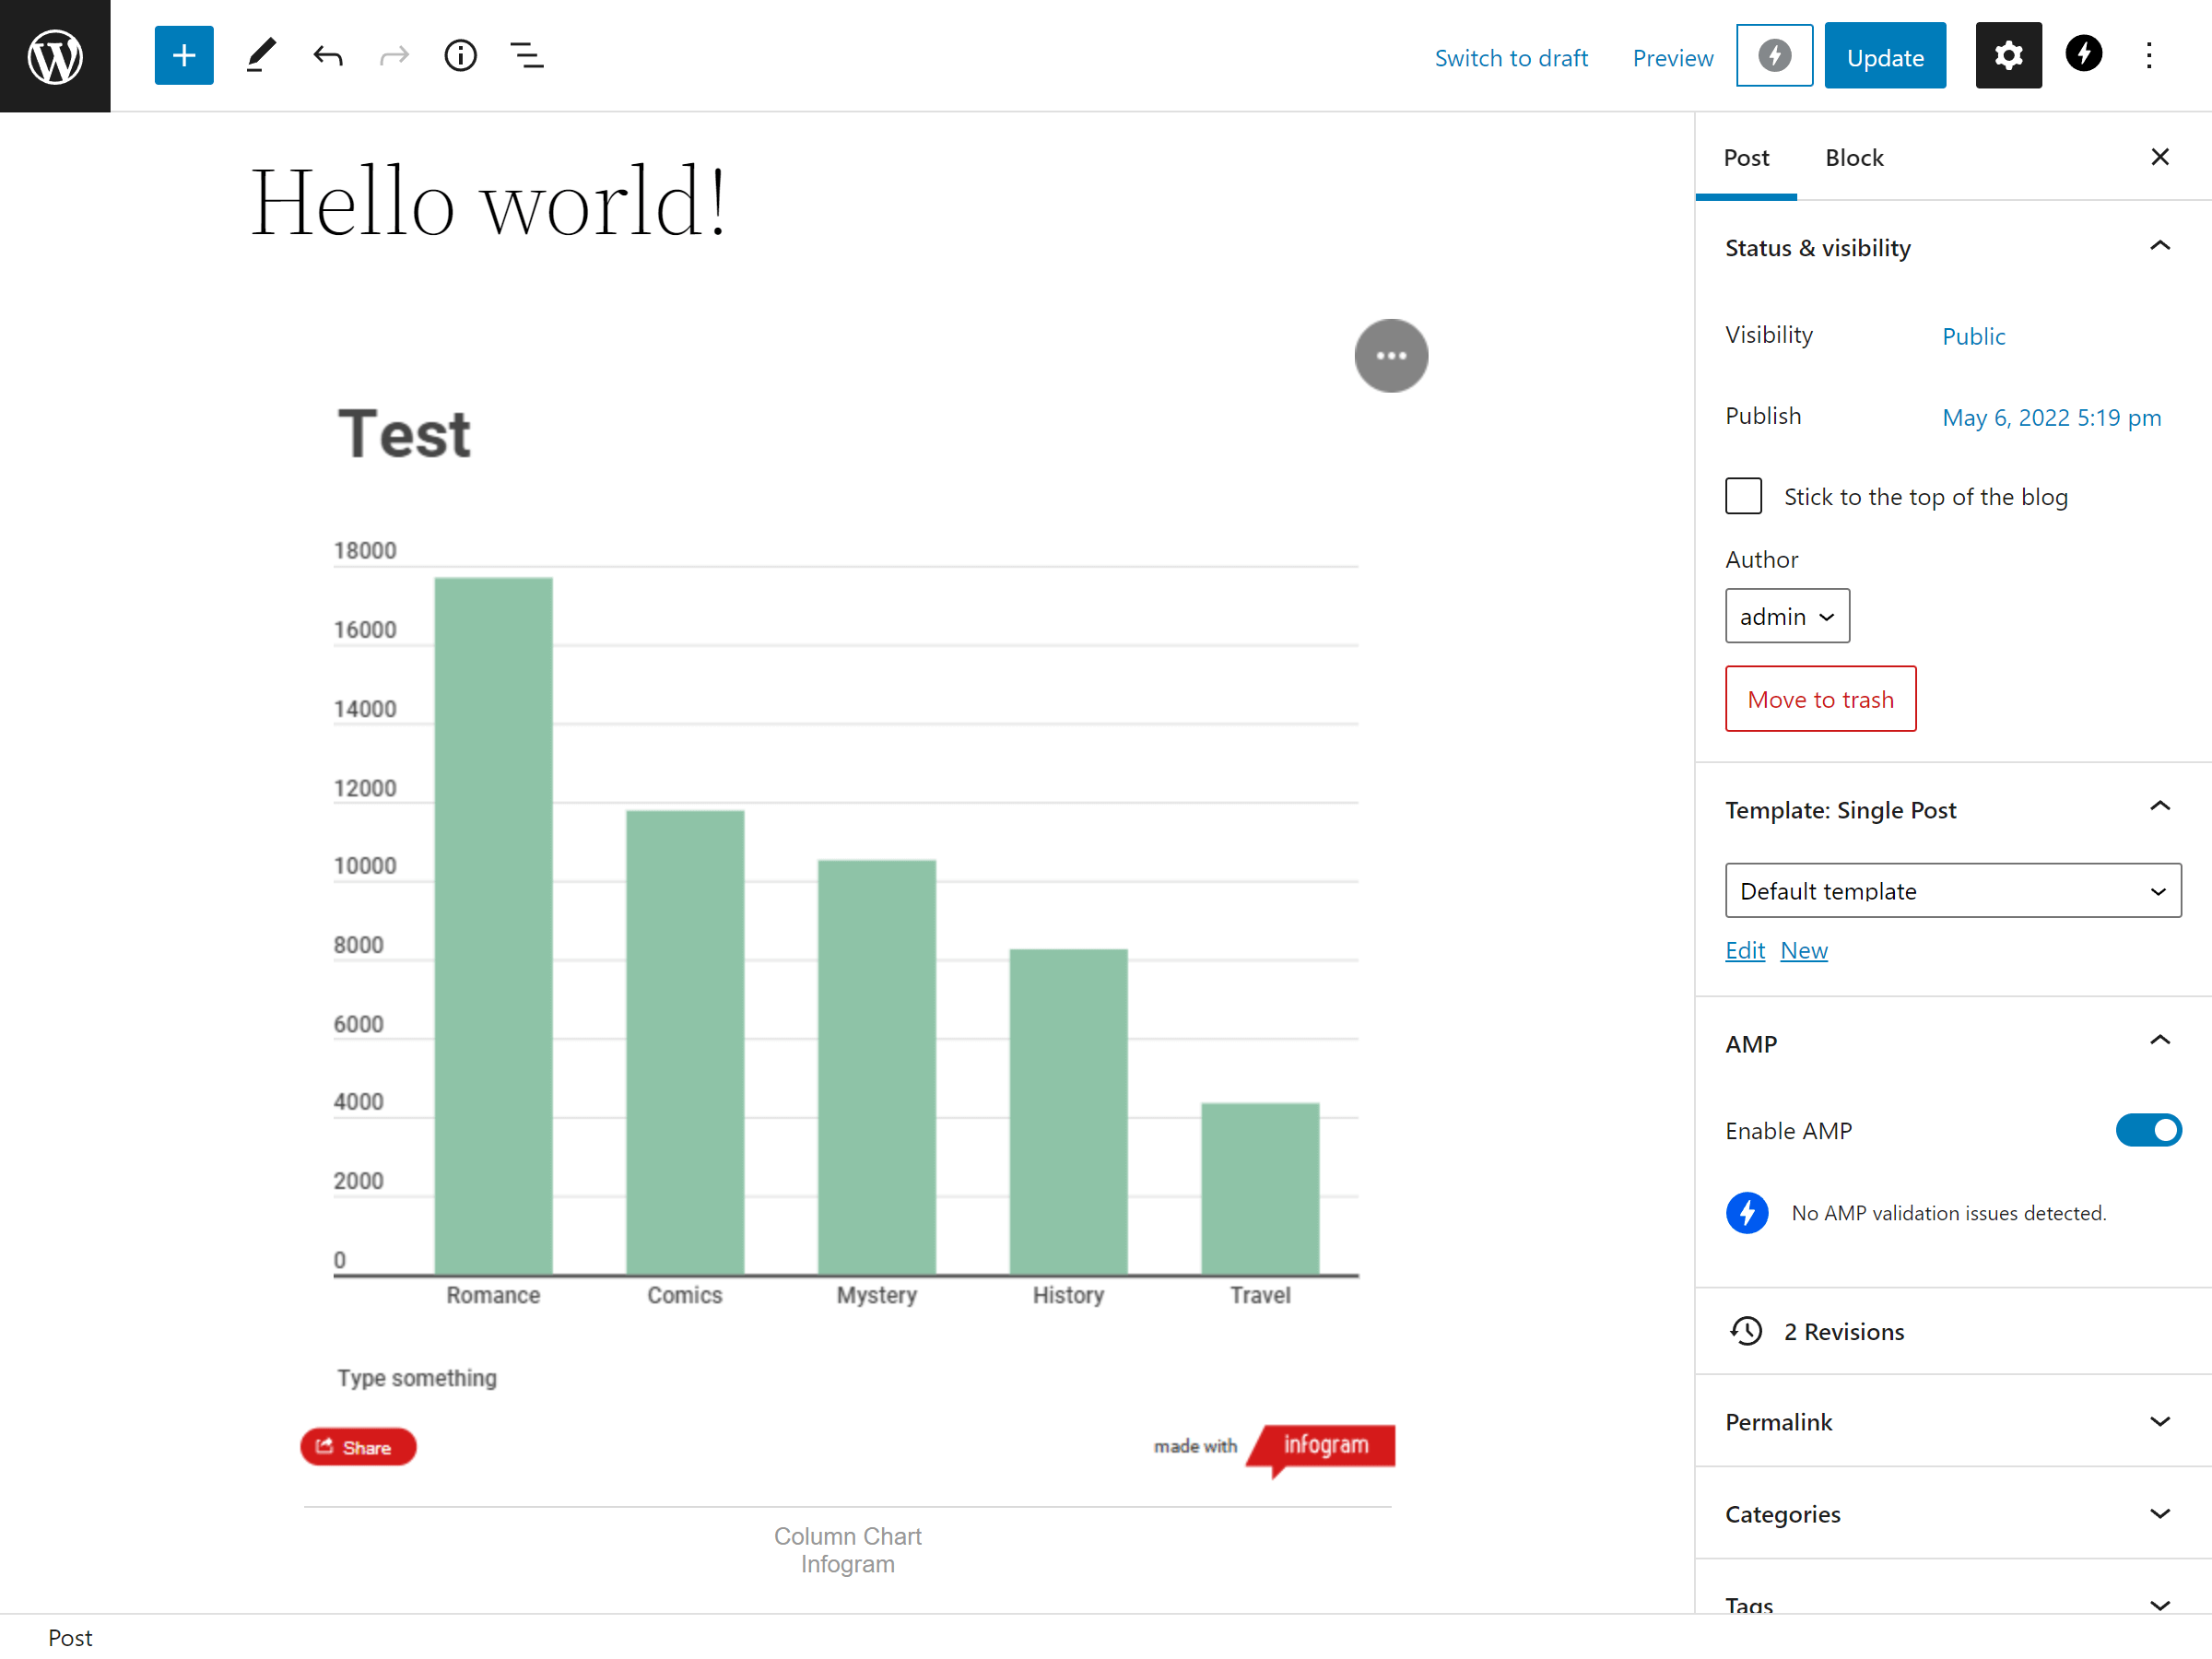Viewport: 2212px width, 1659px height.
Task: Click the Hello world! post title
Action: tap(489, 202)
